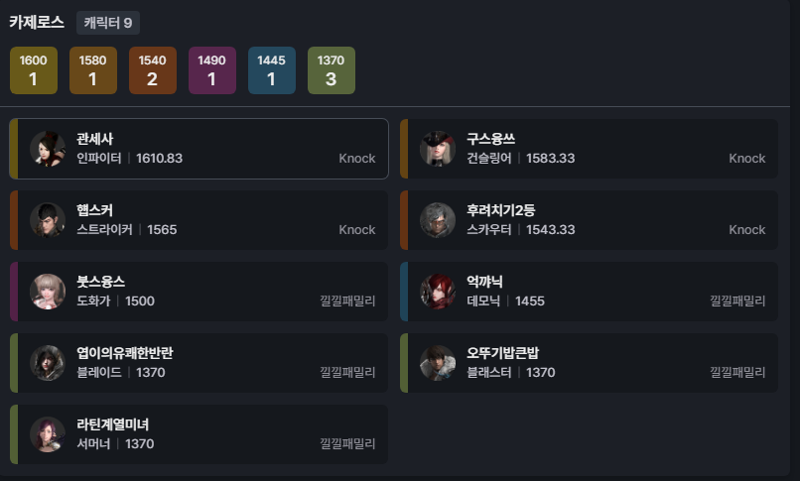
Task: Click the green 1370 level badge
Action: [x=331, y=70]
